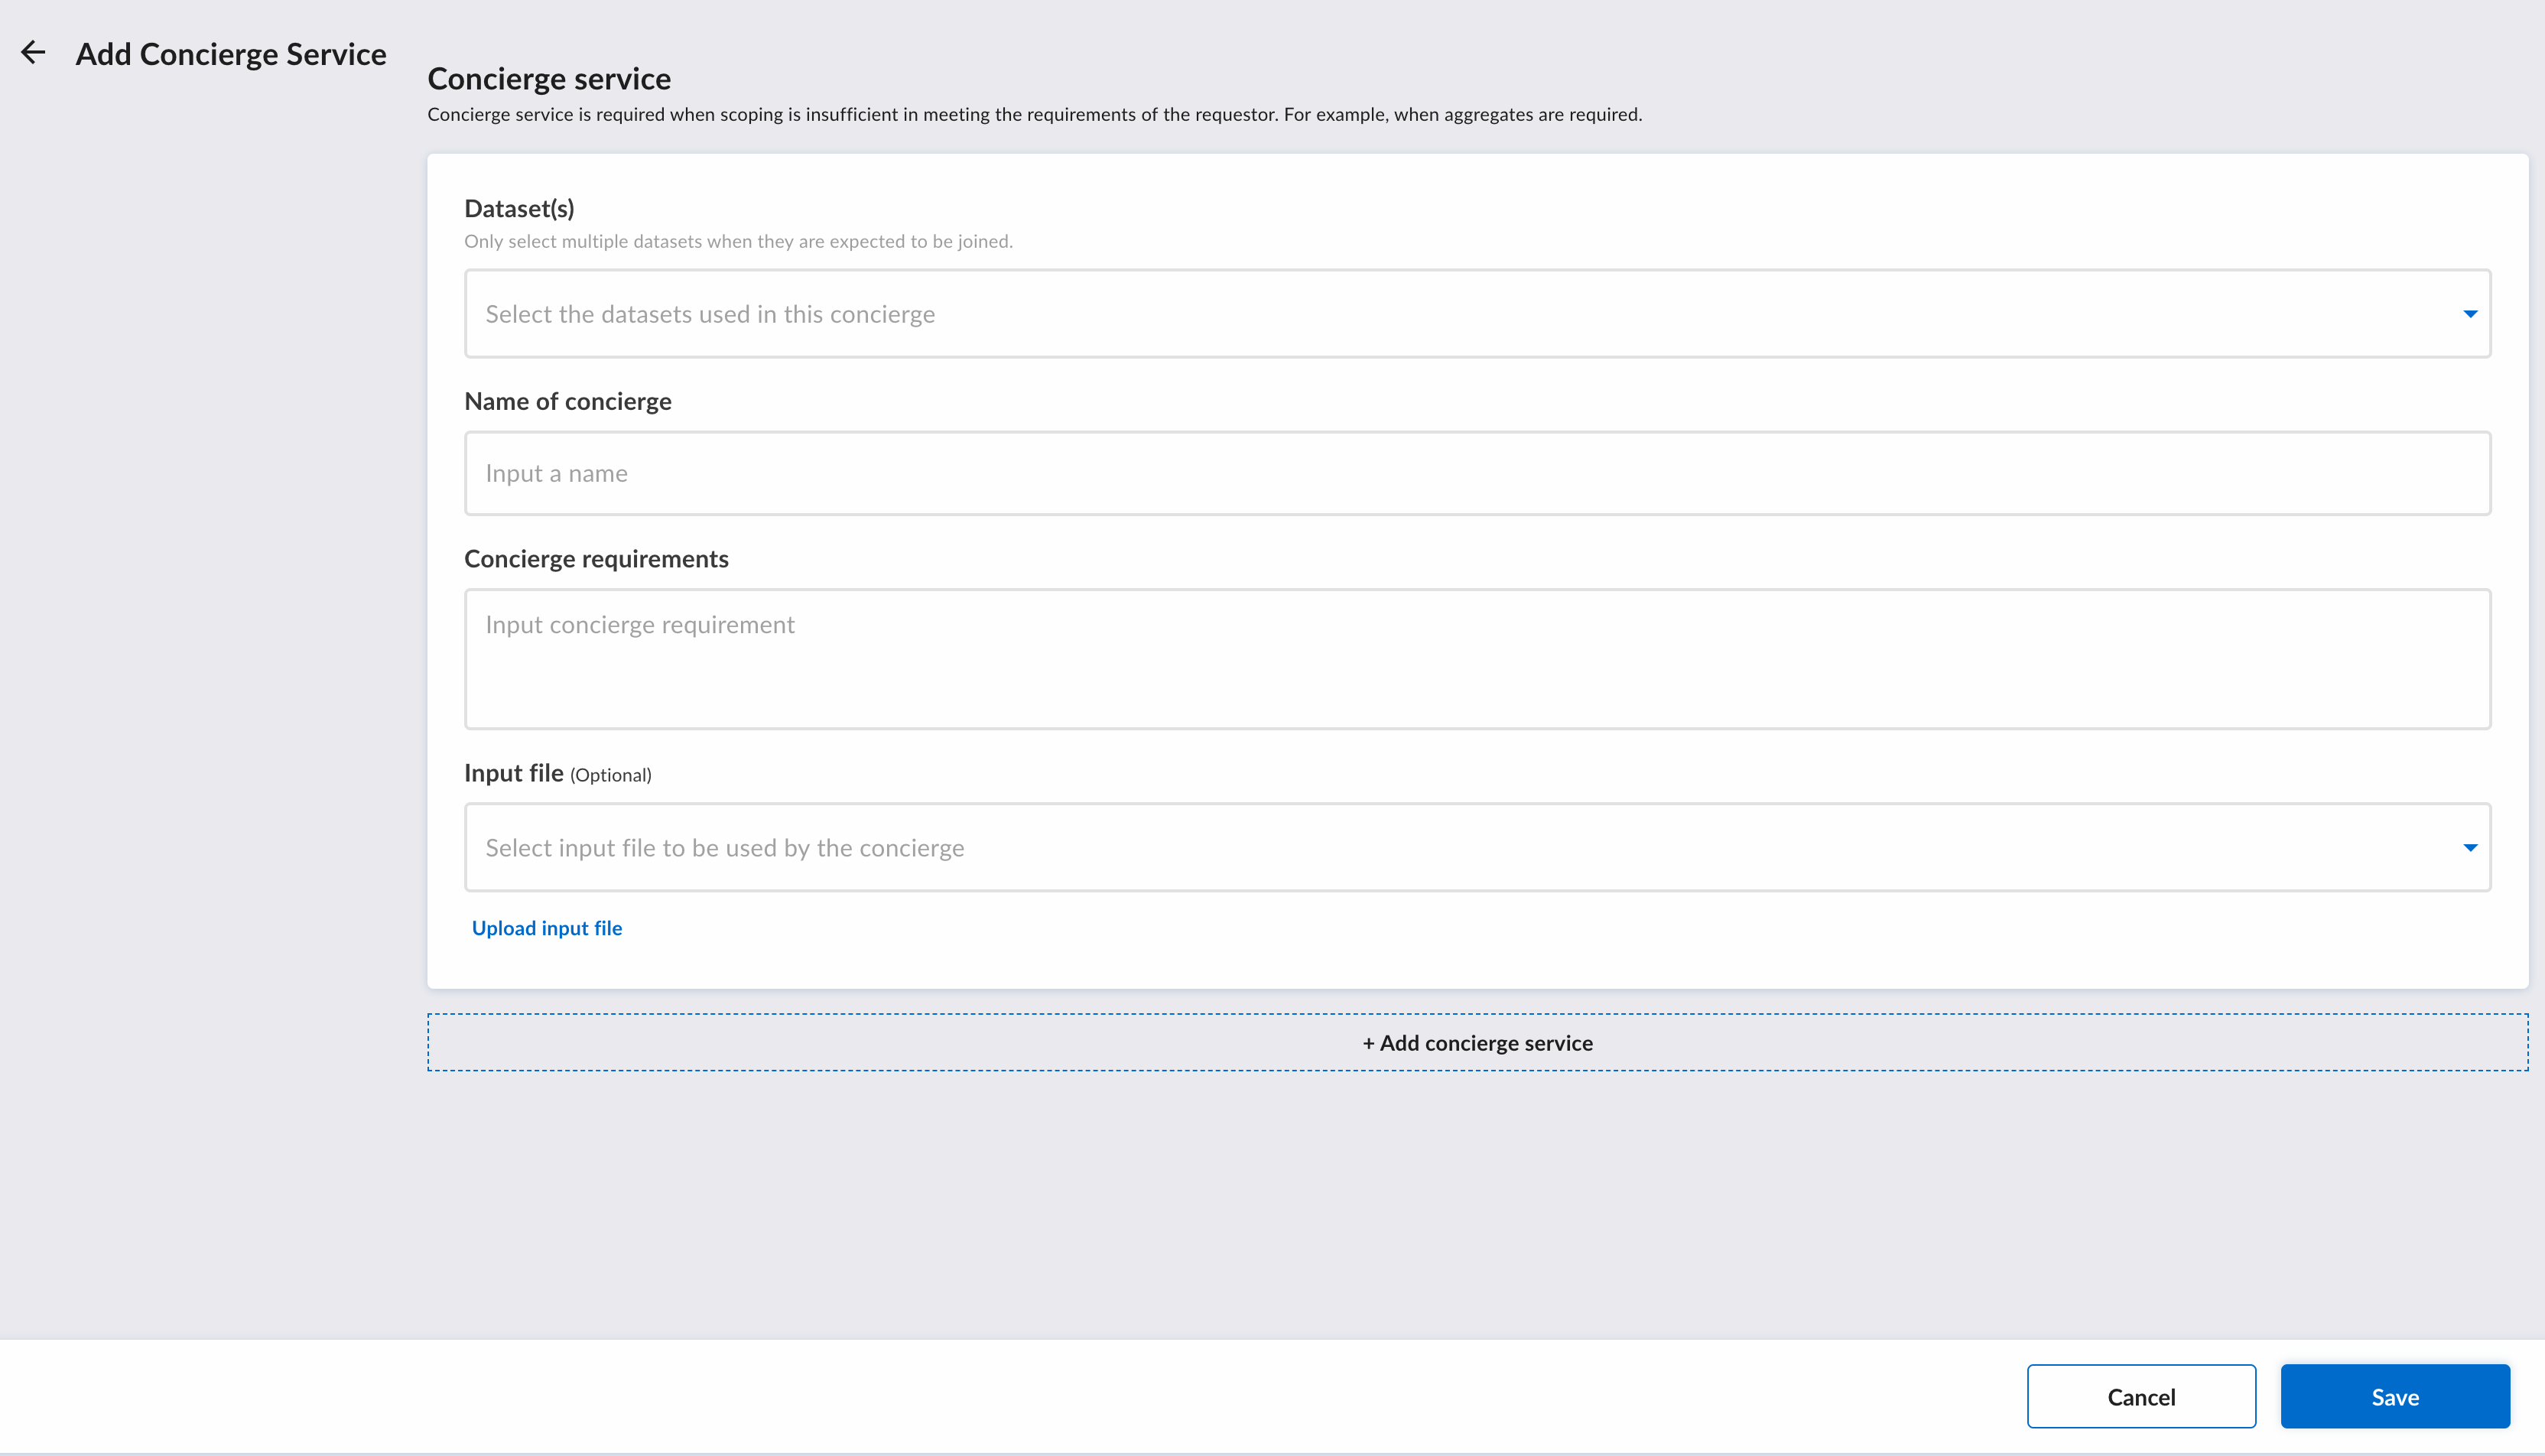This screenshot has width=2545, height=1456.
Task: Save the concierge service
Action: [2395, 1396]
